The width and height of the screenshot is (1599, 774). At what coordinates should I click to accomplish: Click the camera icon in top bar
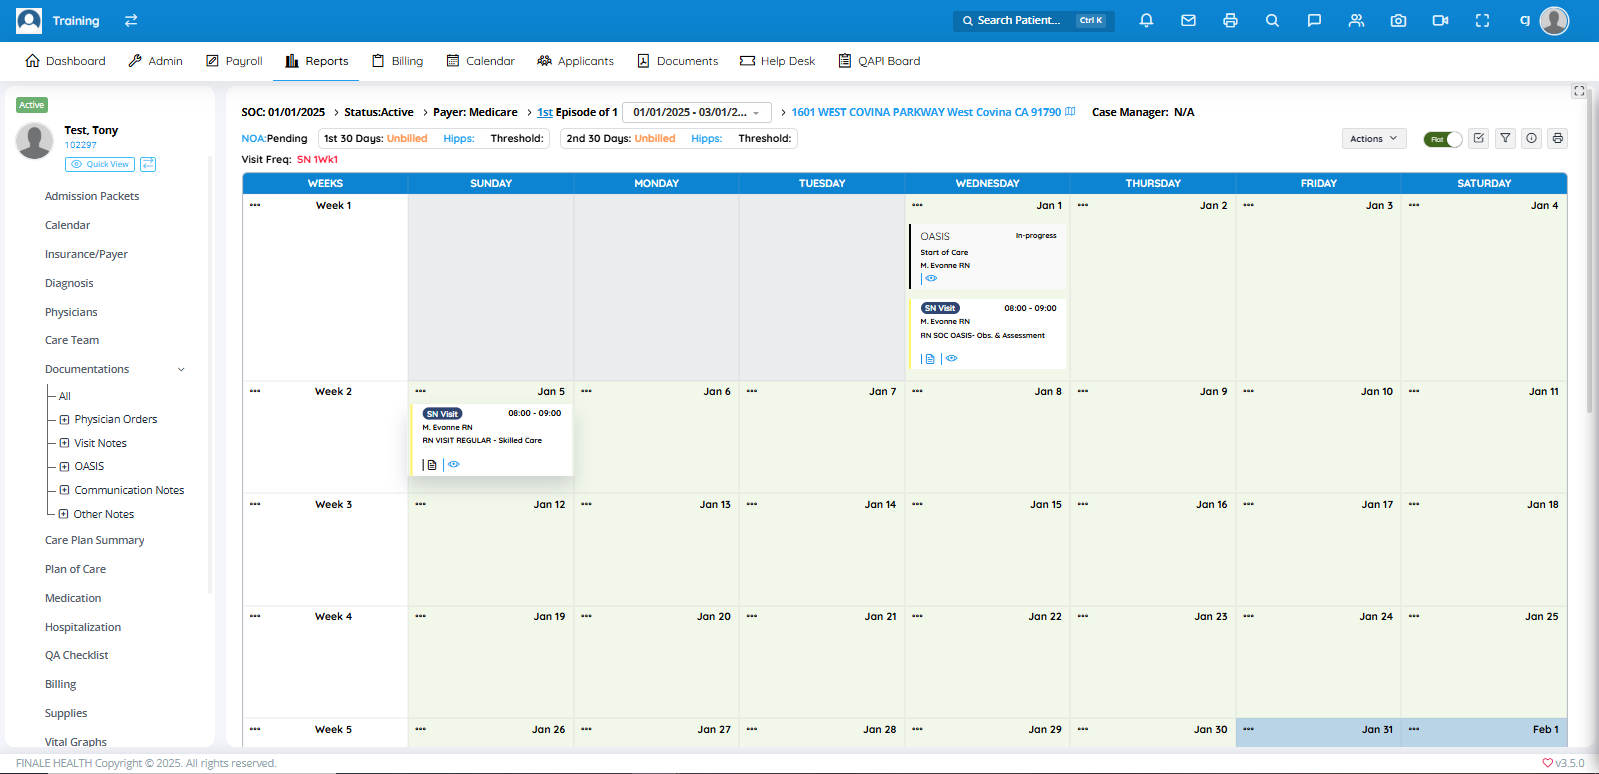pos(1398,20)
